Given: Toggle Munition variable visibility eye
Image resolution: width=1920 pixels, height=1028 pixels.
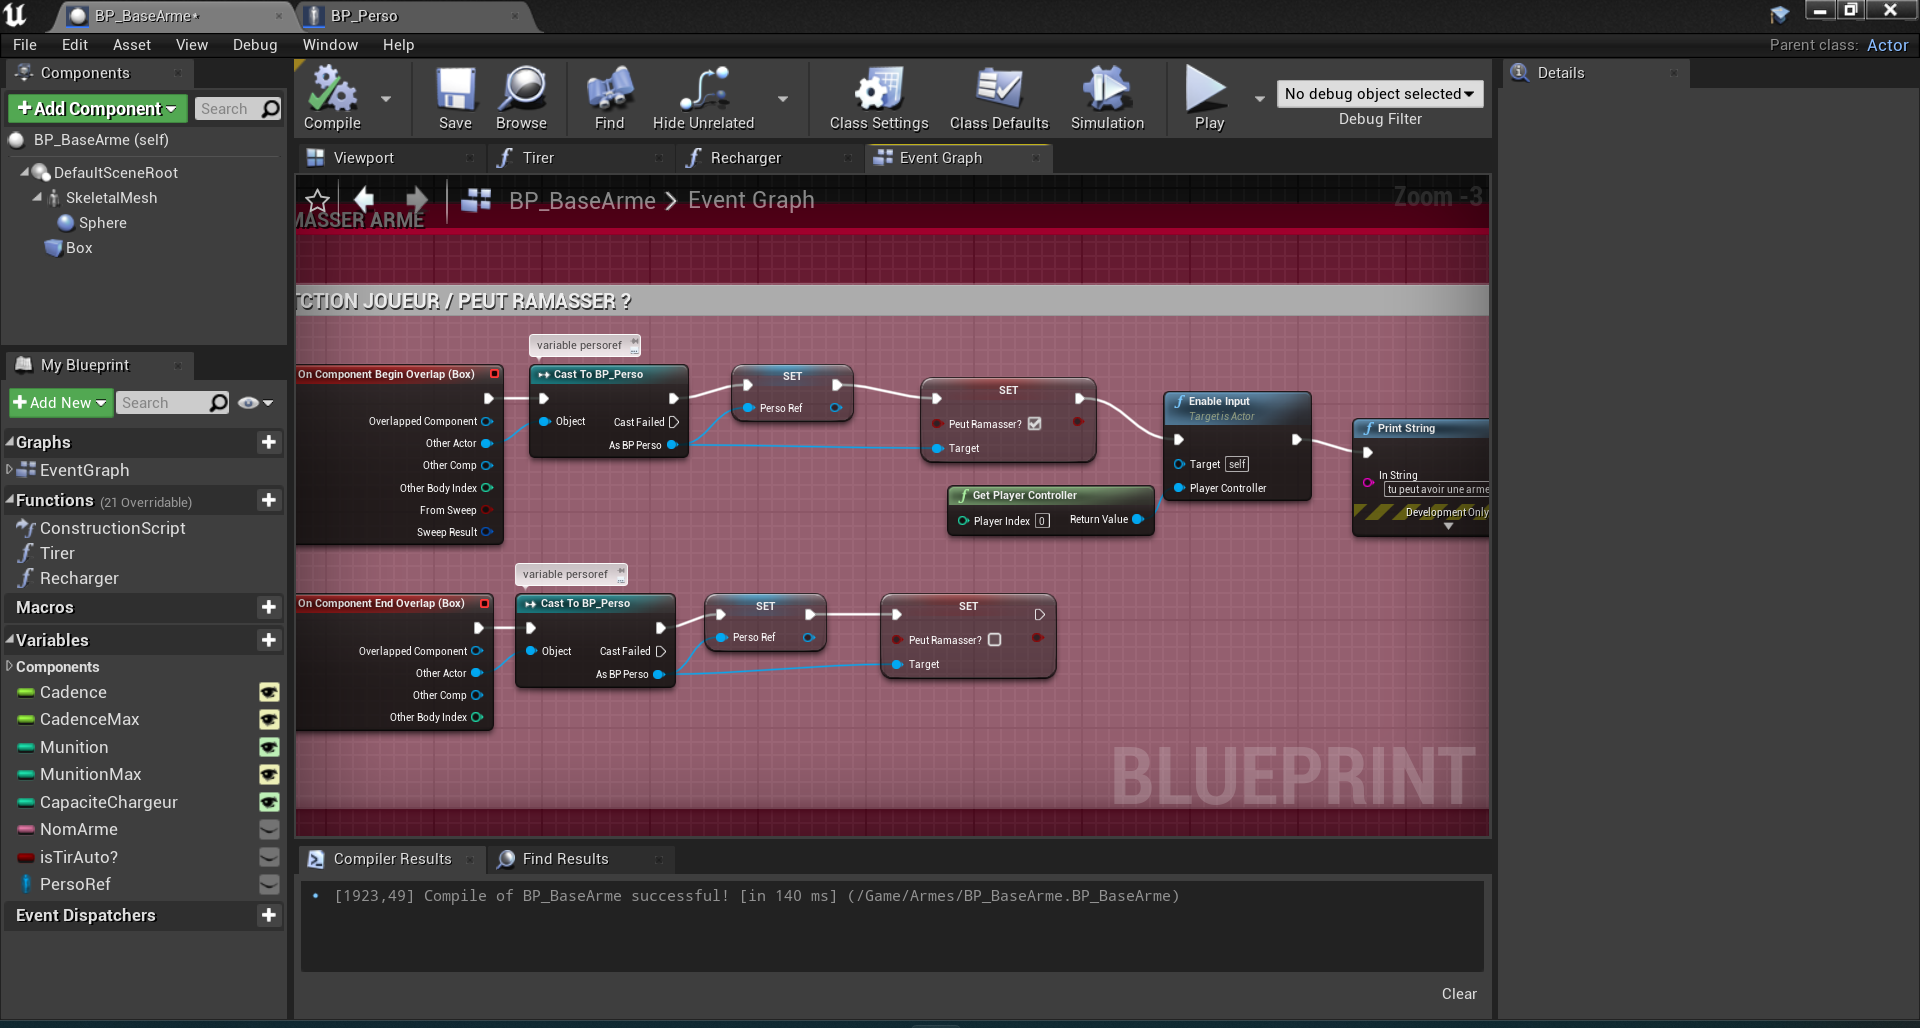Looking at the screenshot, I should 269,747.
